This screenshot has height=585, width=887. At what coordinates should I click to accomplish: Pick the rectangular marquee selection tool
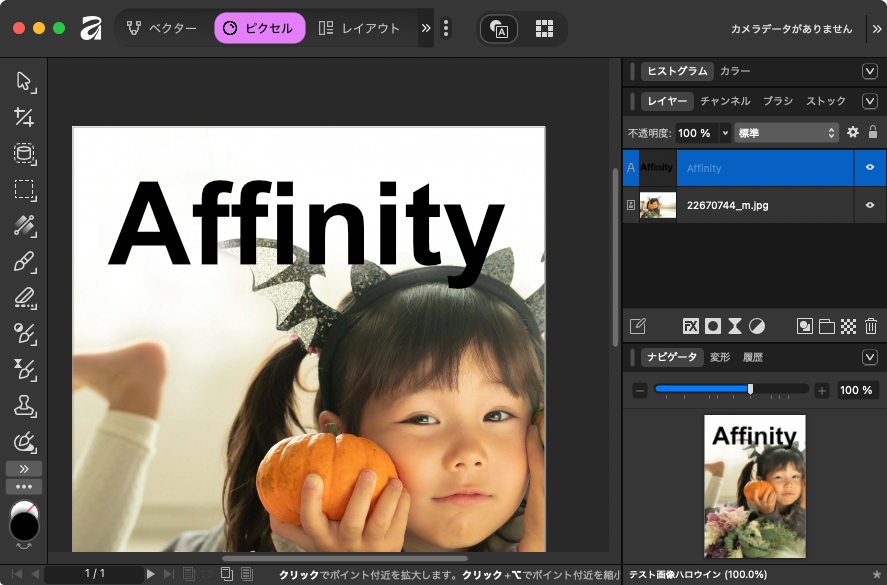[24, 189]
